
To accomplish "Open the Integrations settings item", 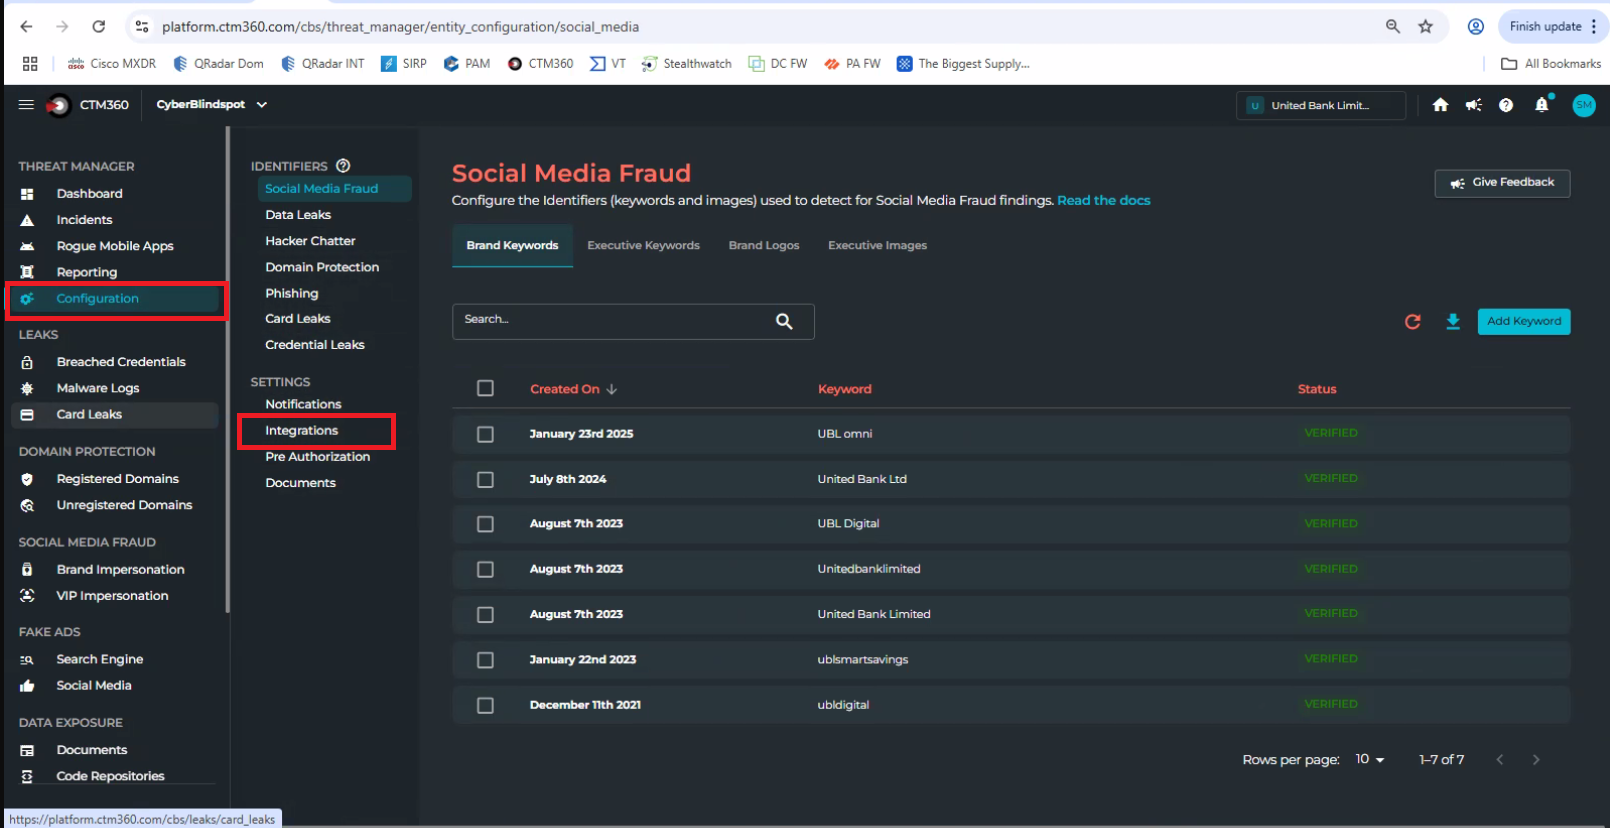I will point(301,431).
